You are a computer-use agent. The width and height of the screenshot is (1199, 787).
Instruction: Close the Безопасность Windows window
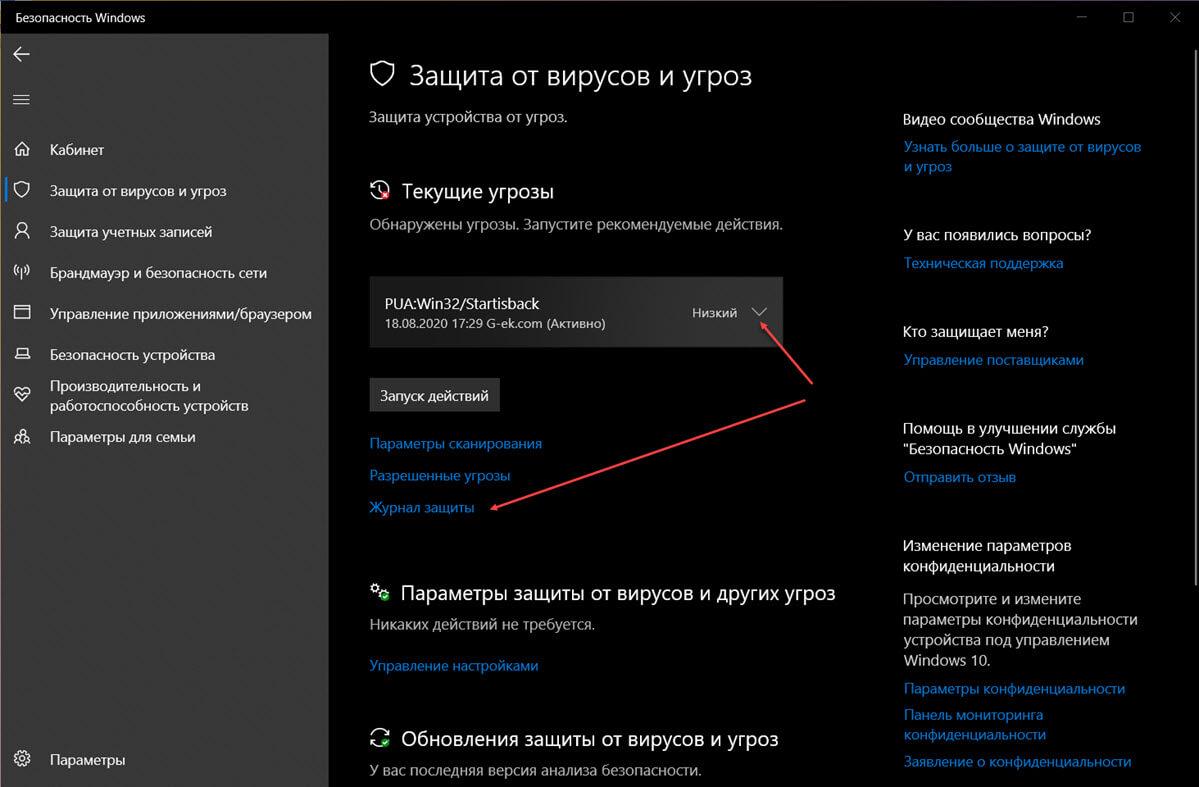pos(1175,17)
